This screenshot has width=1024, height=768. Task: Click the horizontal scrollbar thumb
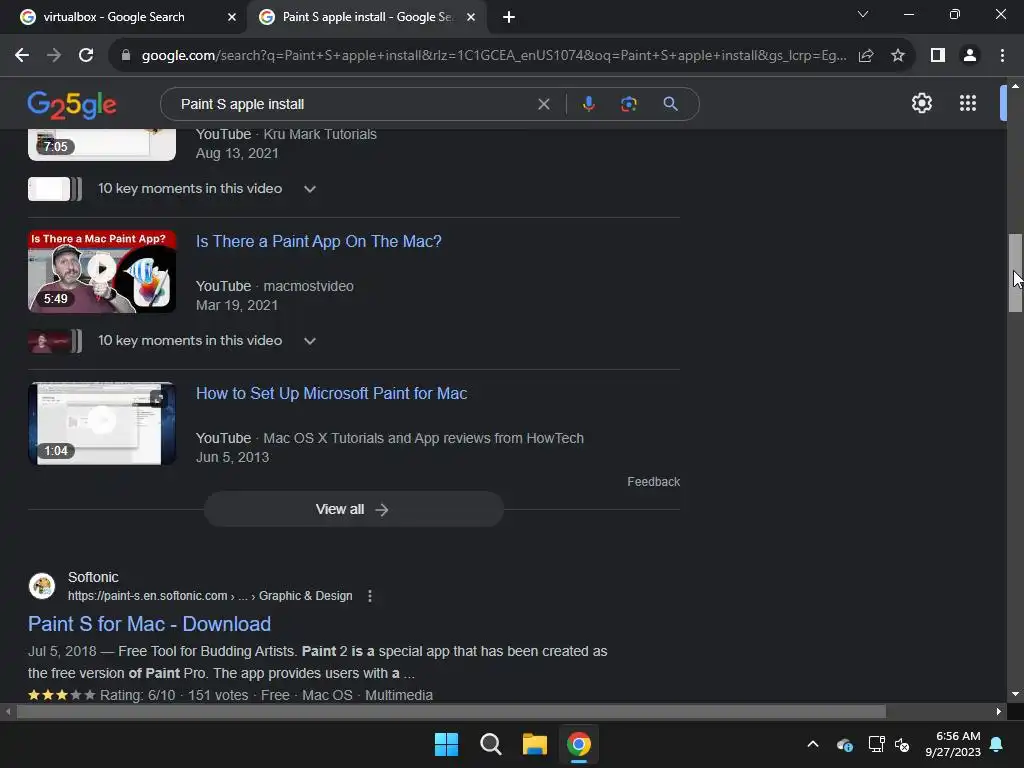click(x=451, y=711)
